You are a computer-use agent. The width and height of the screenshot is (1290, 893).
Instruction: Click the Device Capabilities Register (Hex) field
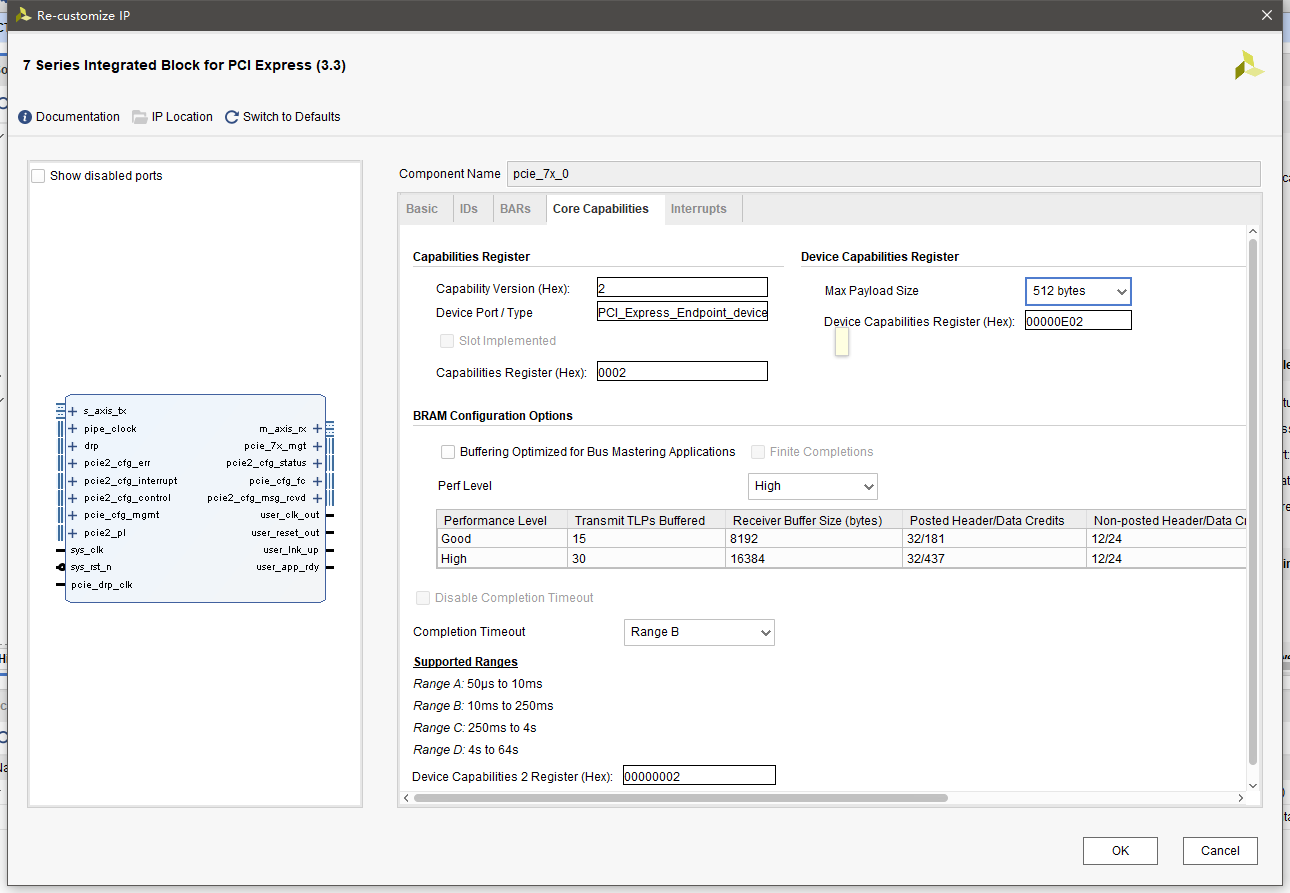pos(1078,321)
